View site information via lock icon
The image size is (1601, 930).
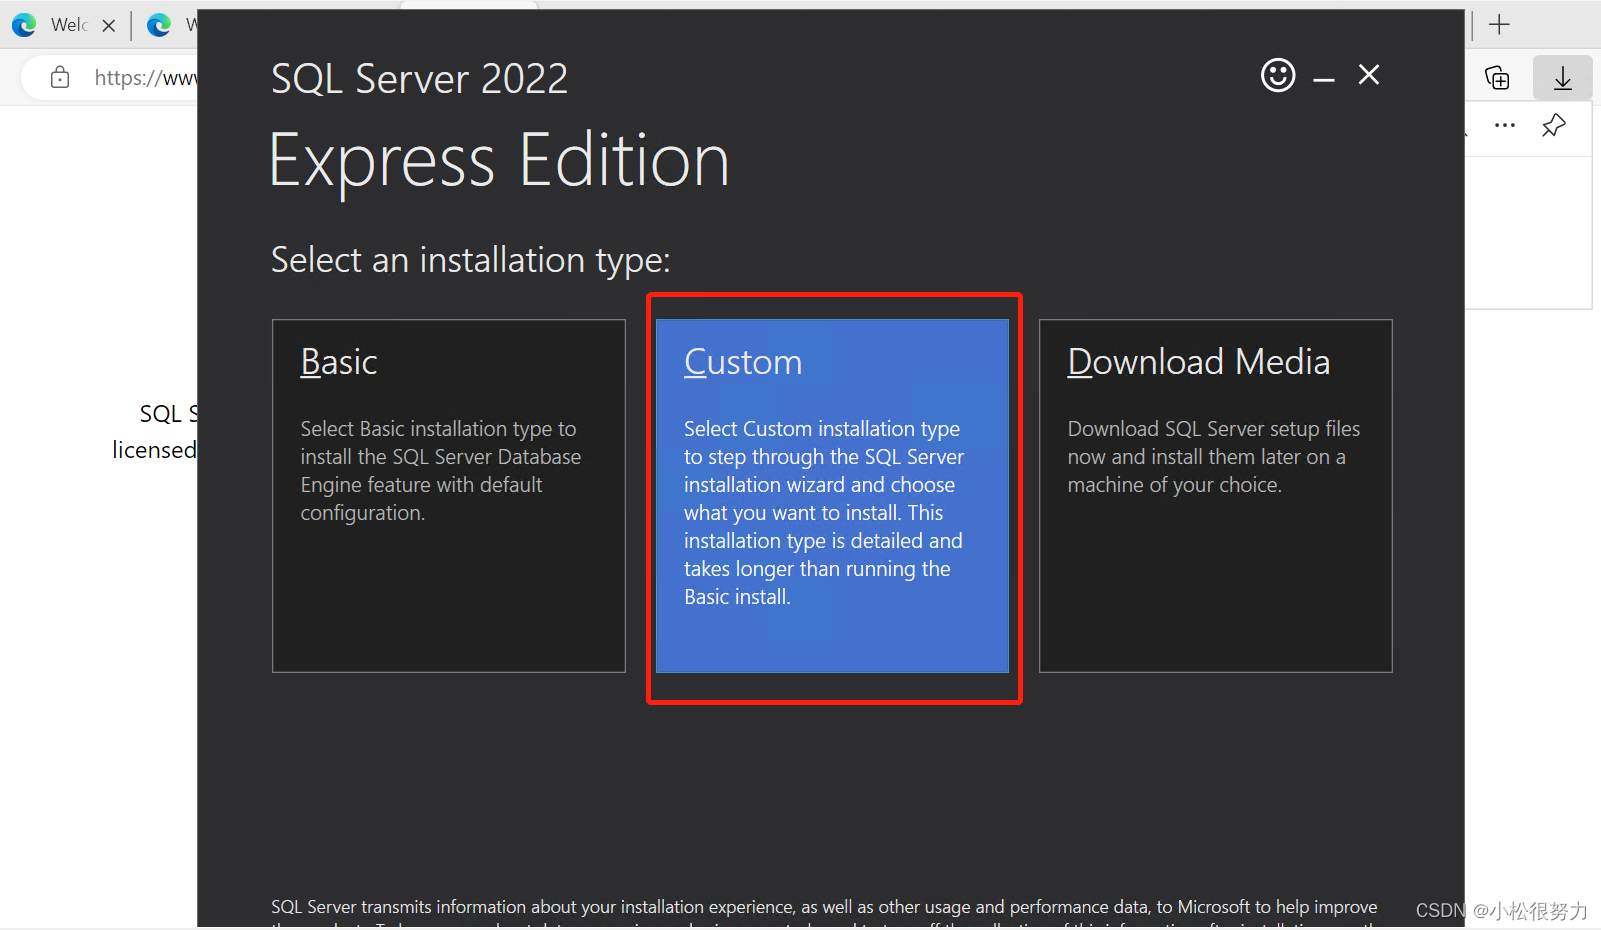click(x=60, y=78)
